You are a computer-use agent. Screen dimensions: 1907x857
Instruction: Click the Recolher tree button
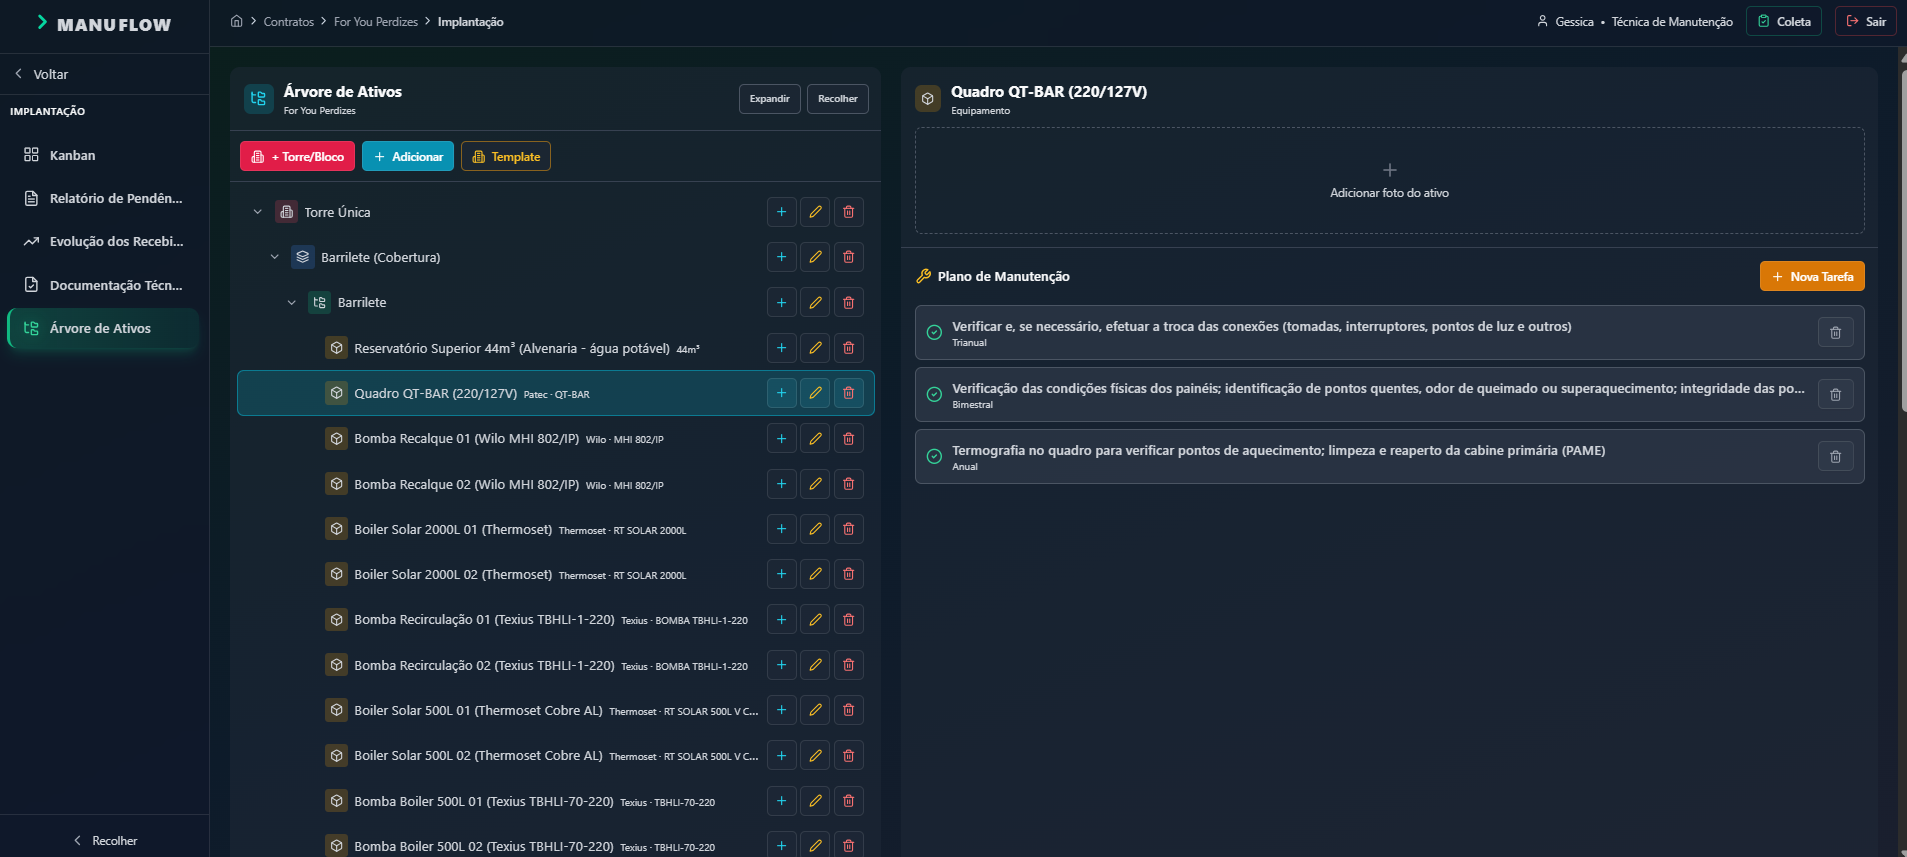point(837,99)
